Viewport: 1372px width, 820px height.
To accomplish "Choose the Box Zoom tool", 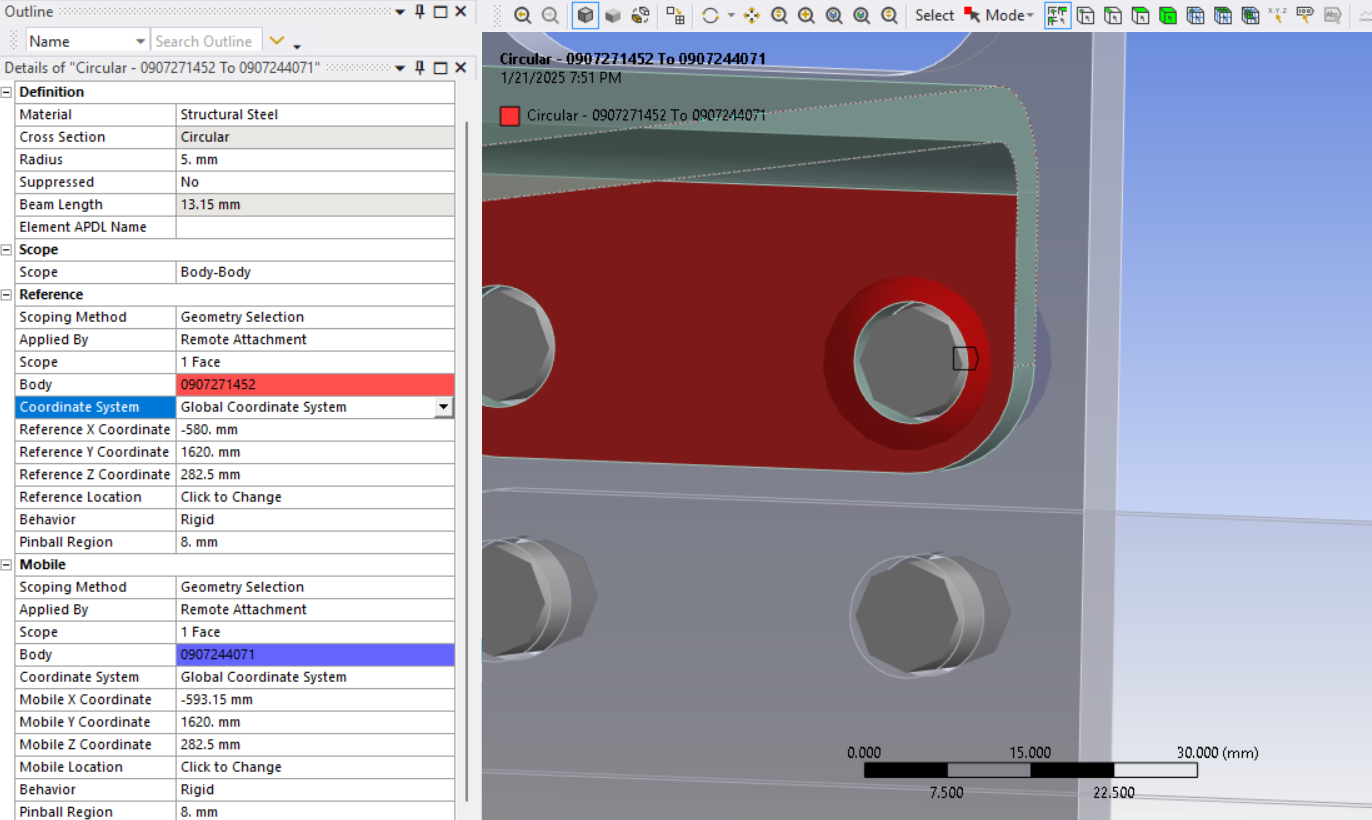I will pos(806,15).
